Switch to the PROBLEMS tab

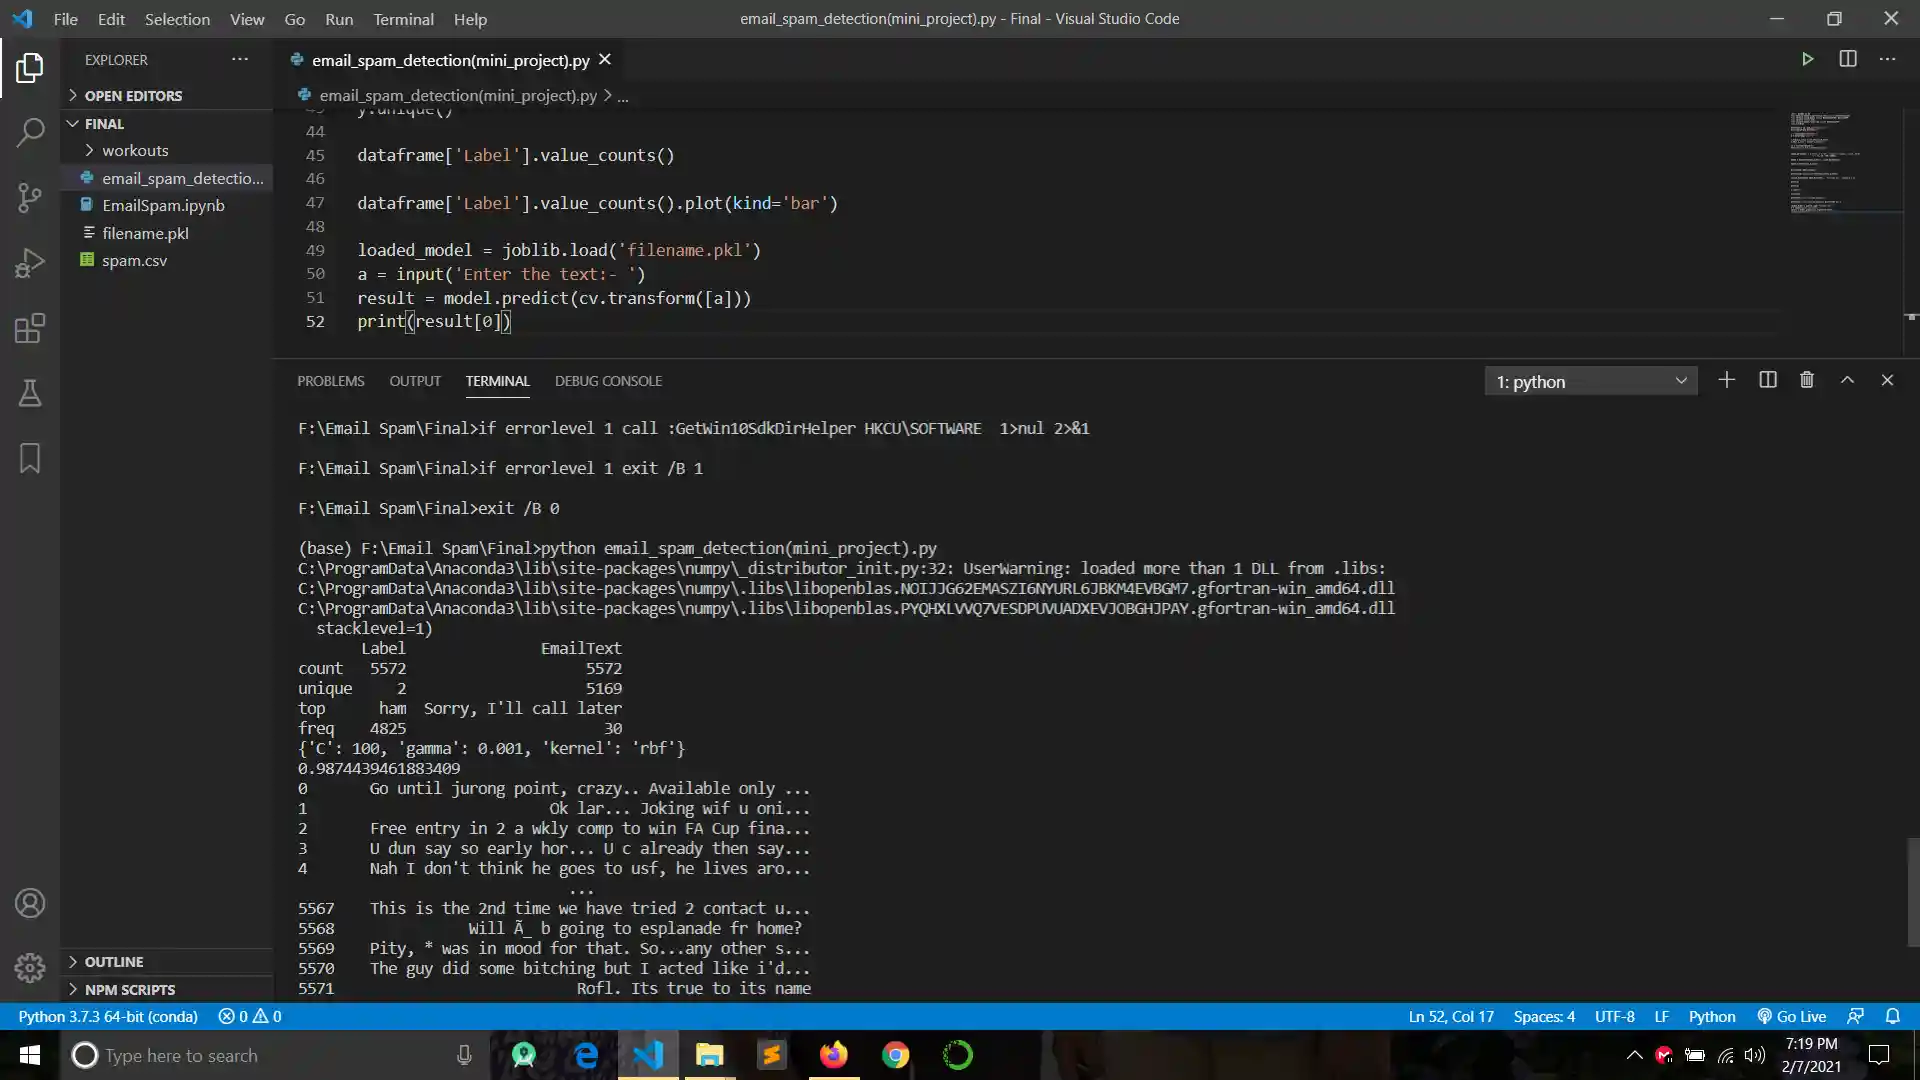pos(330,381)
